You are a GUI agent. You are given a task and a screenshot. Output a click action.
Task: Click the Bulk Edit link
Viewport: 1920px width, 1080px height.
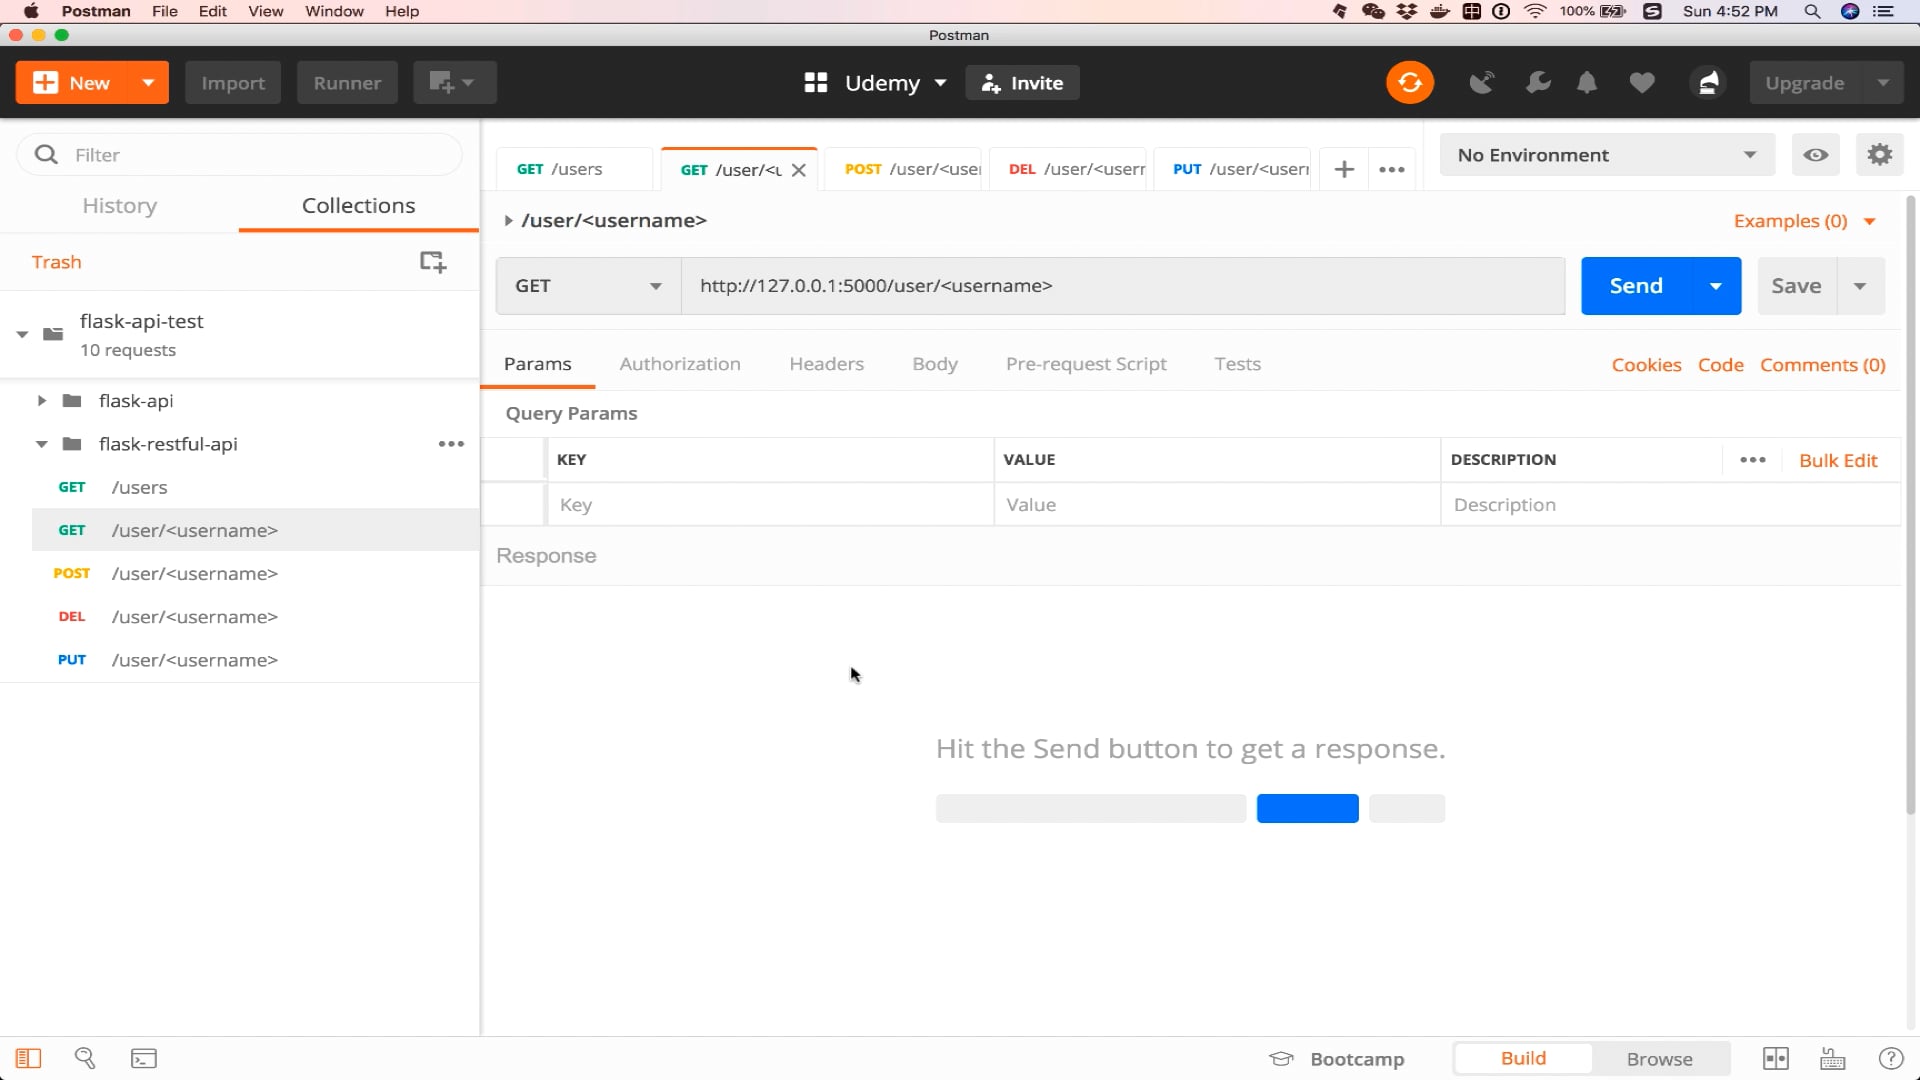pos(1837,460)
